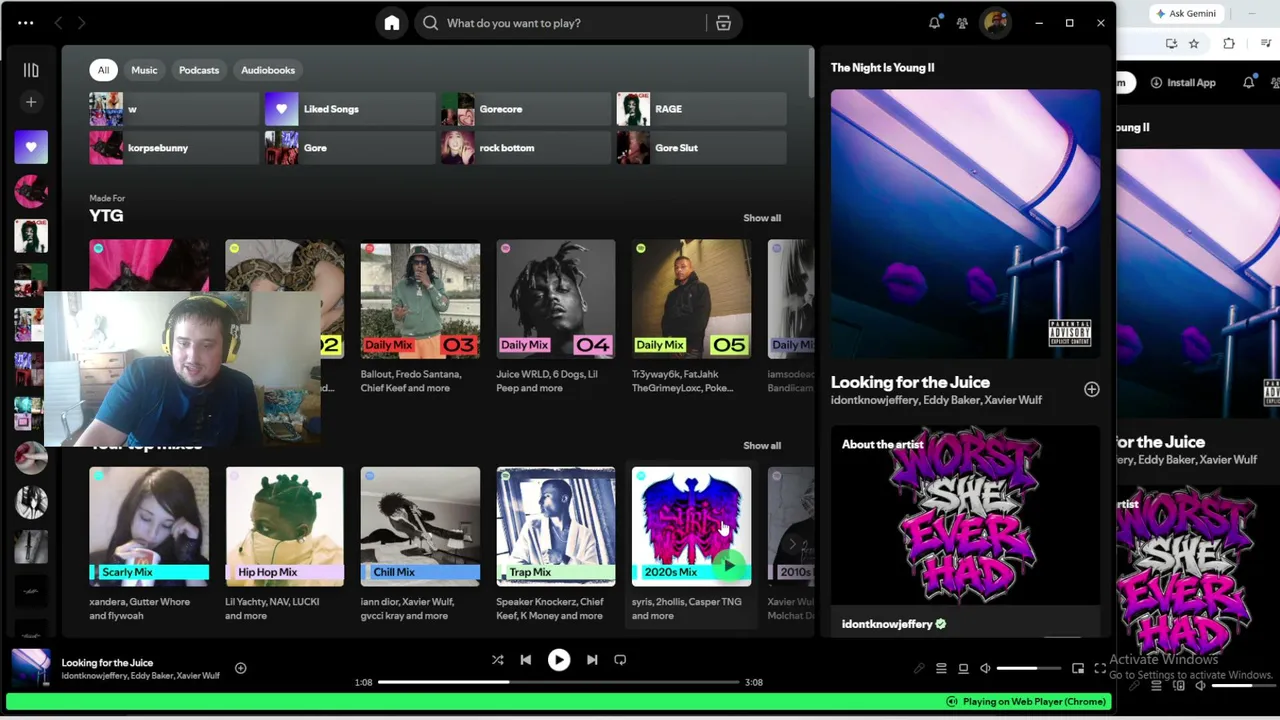Mute the volume with the speaker icon
1280x720 pixels.
point(985,669)
